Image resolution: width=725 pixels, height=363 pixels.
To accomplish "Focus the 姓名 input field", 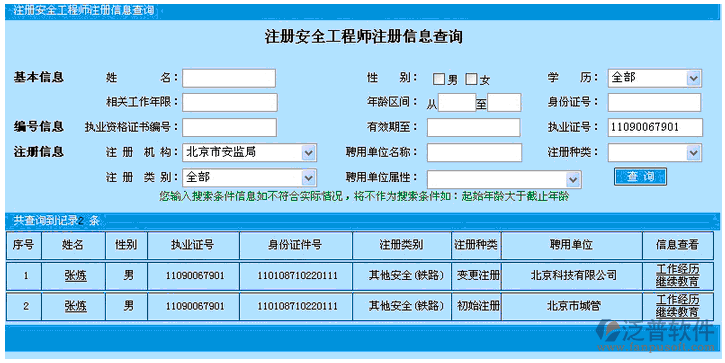I will pyautogui.click(x=229, y=78).
